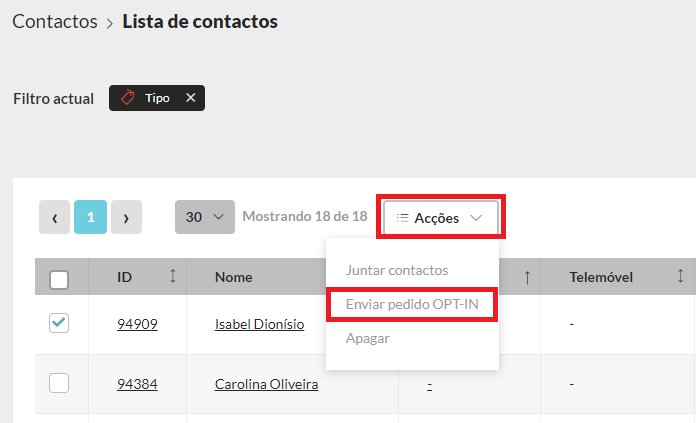Click Contactos breadcrumb link
Viewport: 696px width, 423px height.
click(55, 21)
